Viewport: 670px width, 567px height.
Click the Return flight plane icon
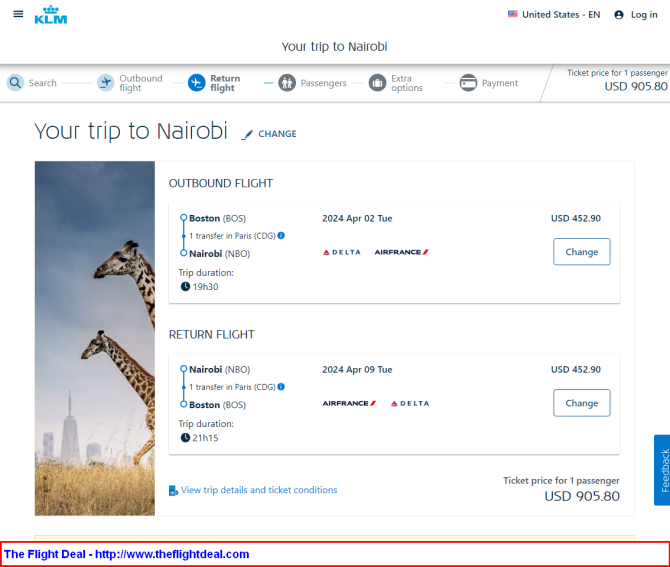197,82
